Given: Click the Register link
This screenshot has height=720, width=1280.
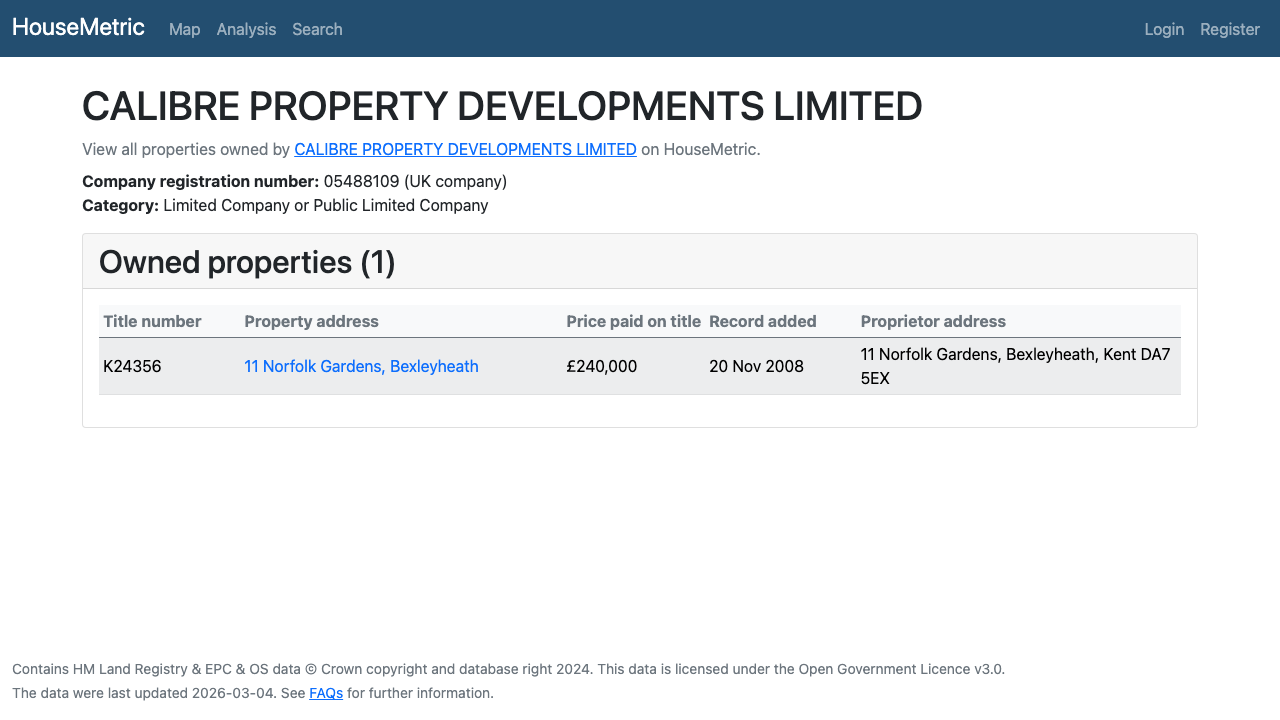Looking at the screenshot, I should pyautogui.click(x=1229, y=29).
